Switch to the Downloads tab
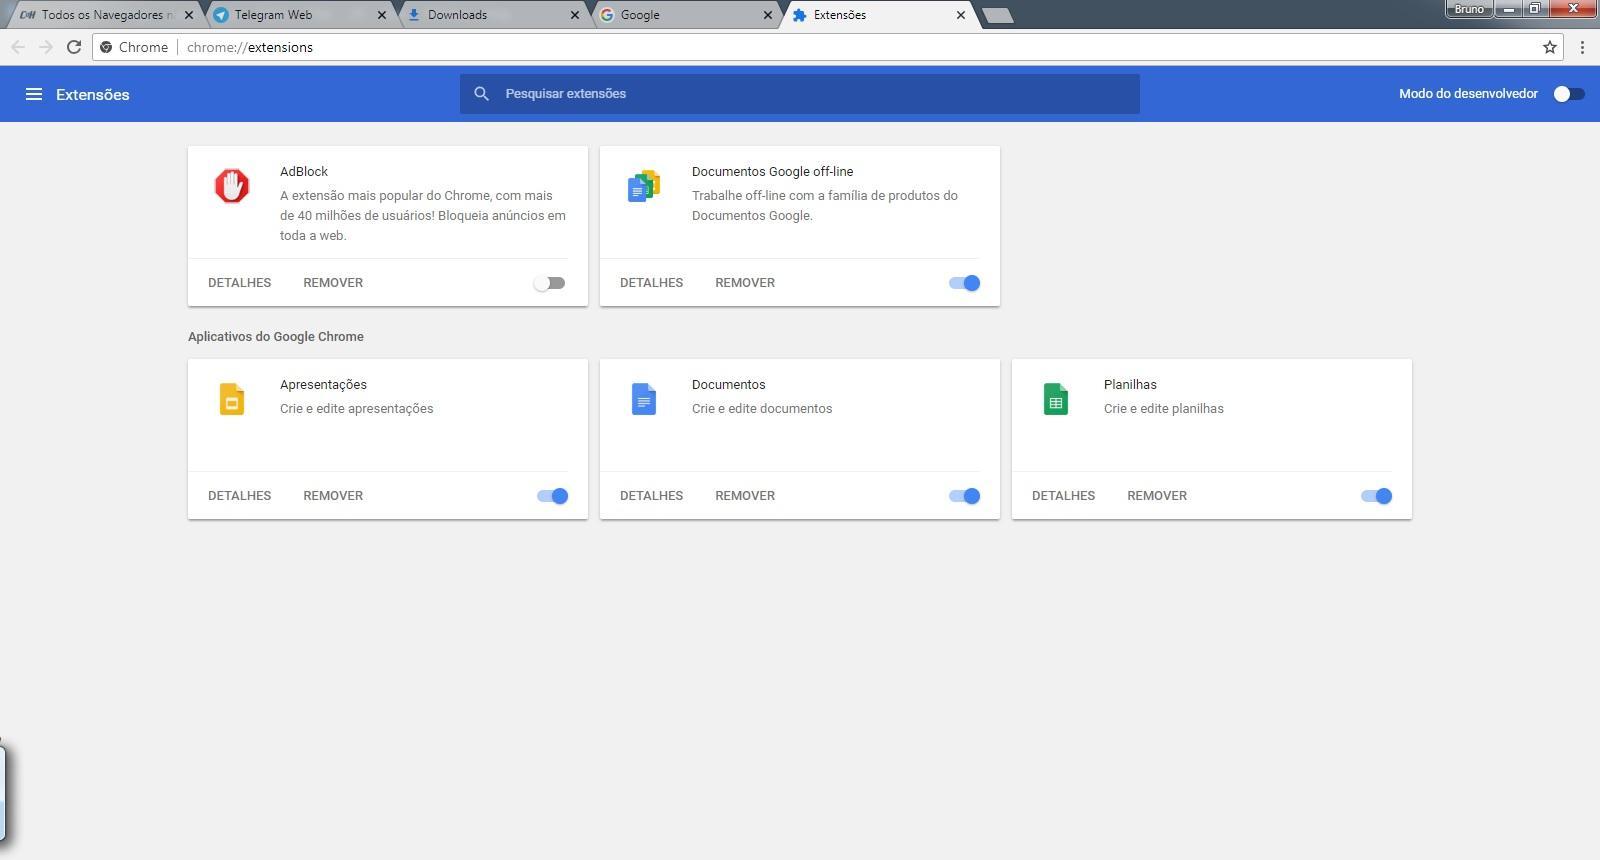Image resolution: width=1600 pixels, height=860 pixels. pyautogui.click(x=494, y=15)
